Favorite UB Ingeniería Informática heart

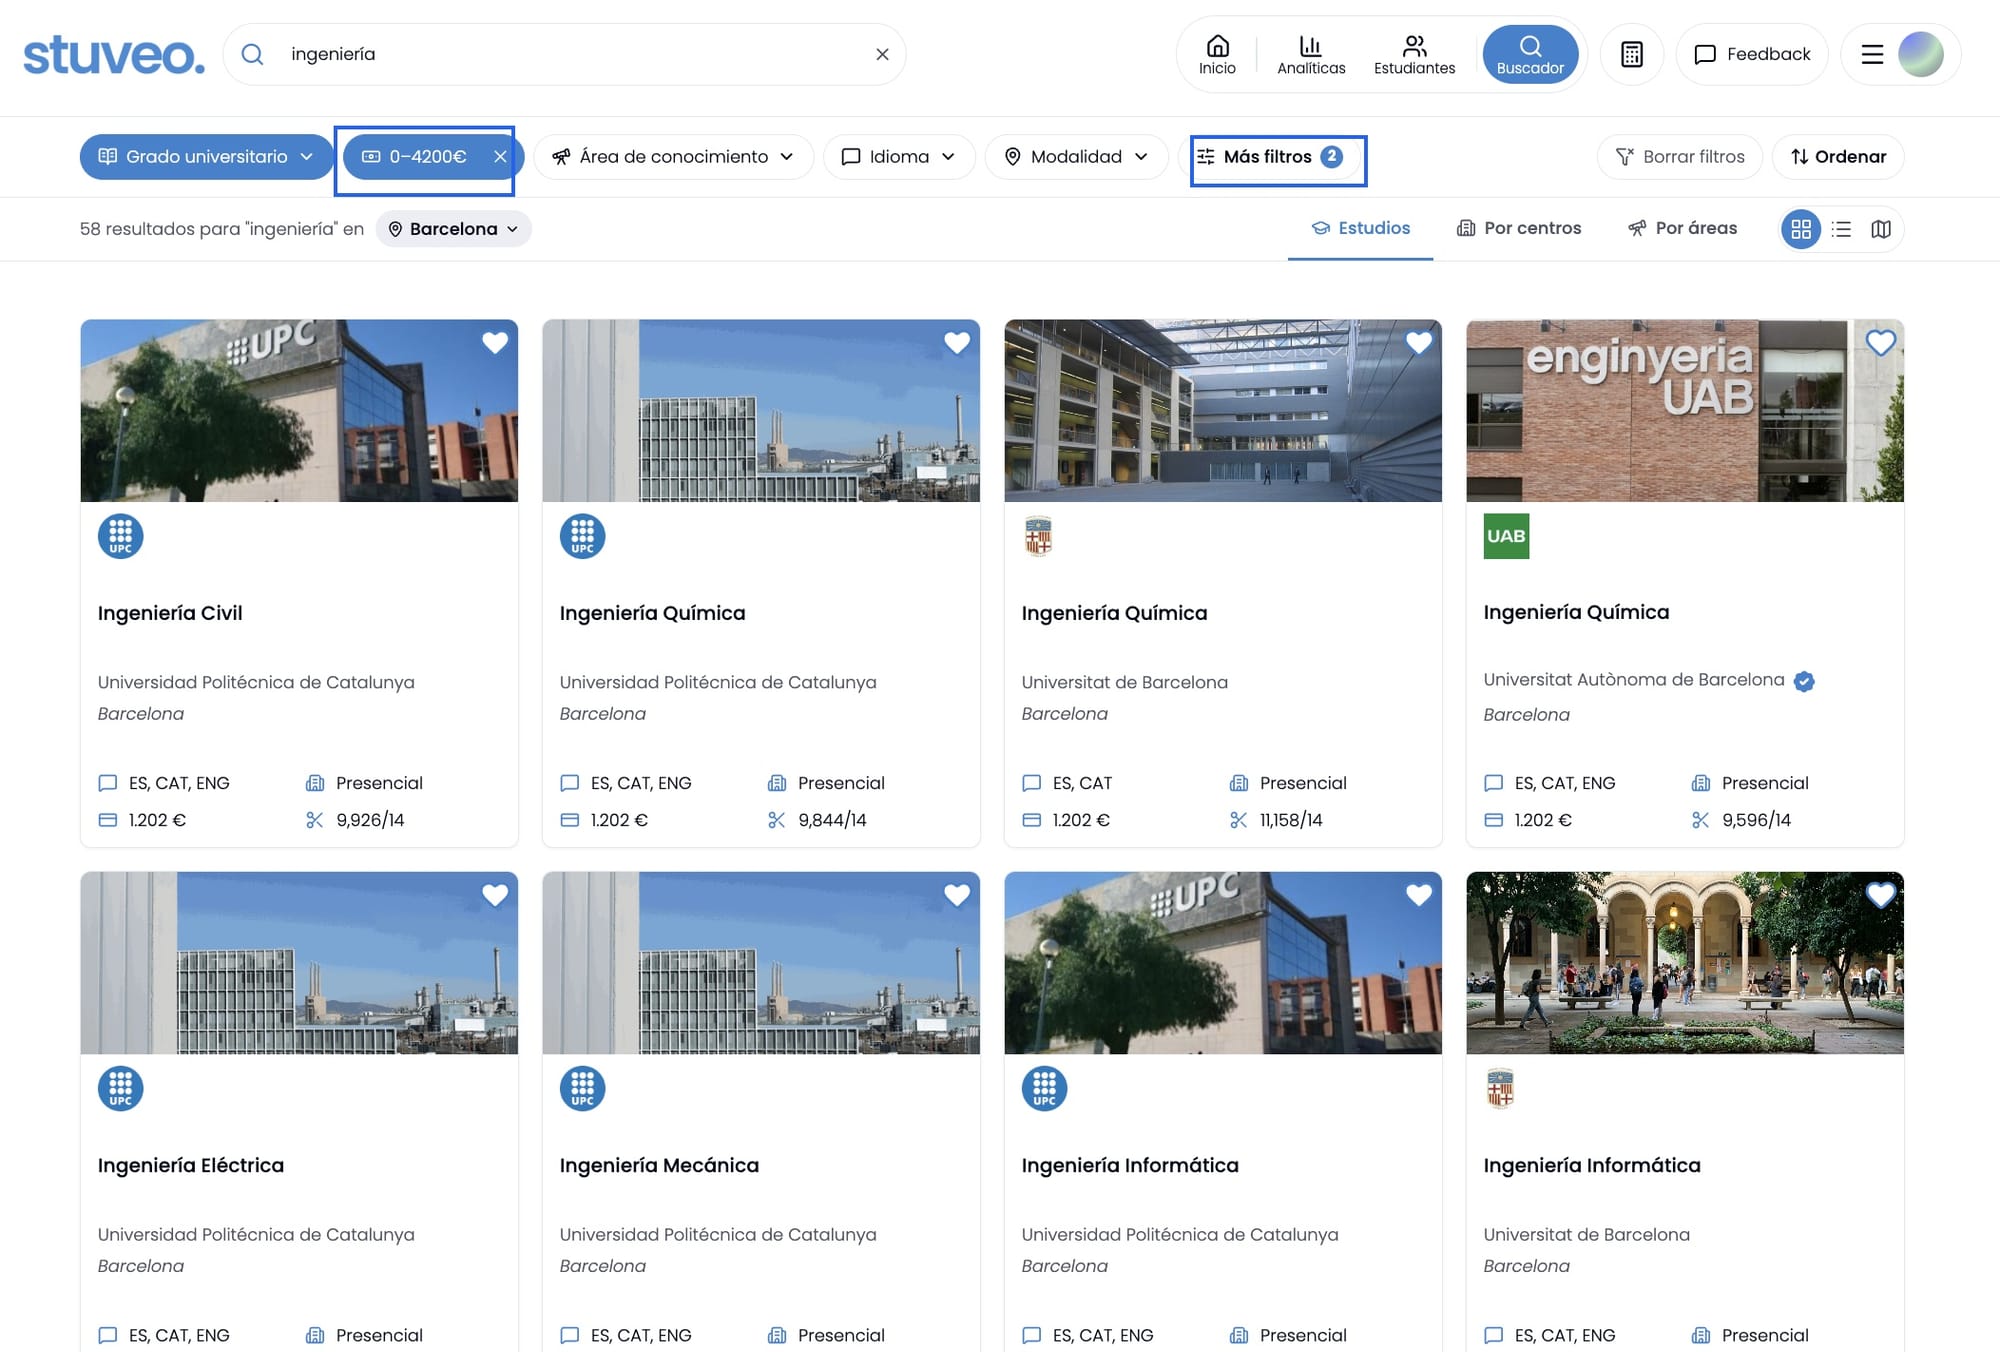(1881, 895)
